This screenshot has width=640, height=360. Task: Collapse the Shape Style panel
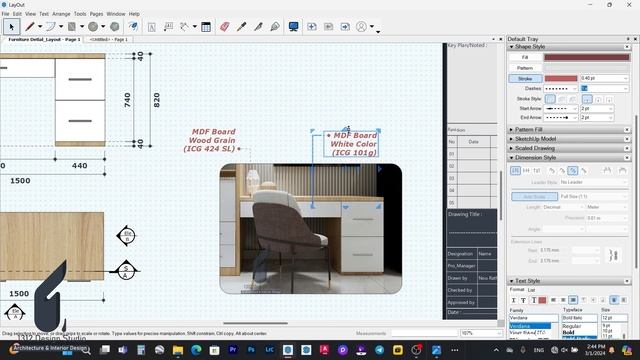(511, 47)
